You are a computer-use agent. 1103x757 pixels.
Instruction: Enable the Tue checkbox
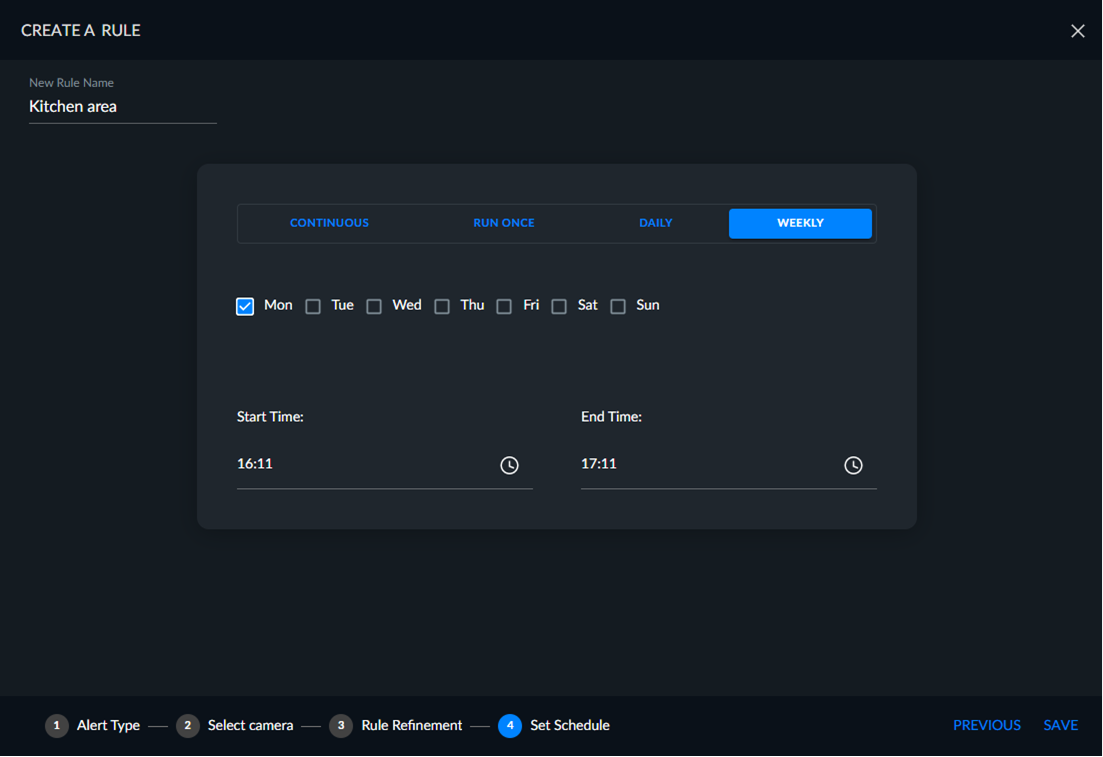coord(313,306)
